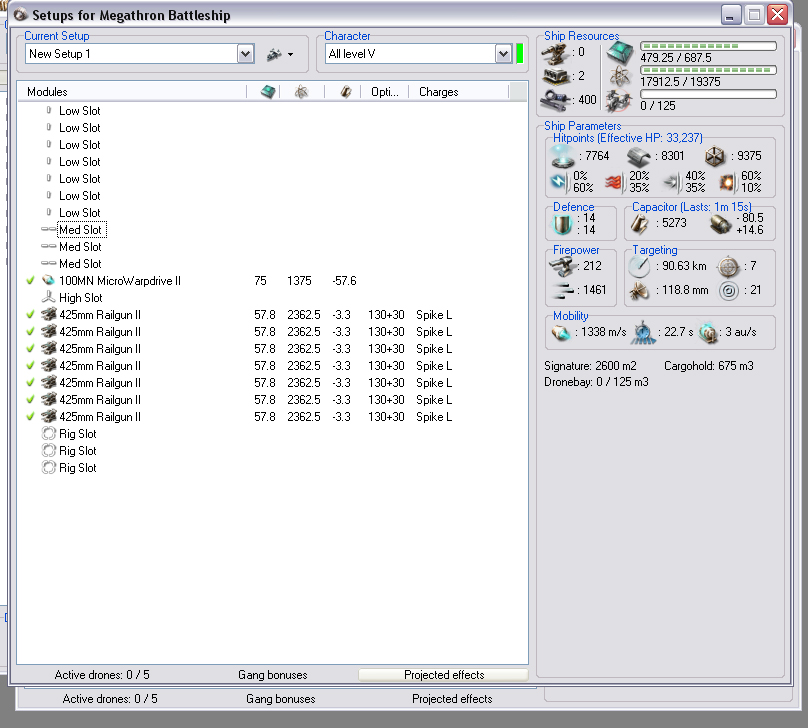Click the green character skill indicator

click(x=520, y=54)
